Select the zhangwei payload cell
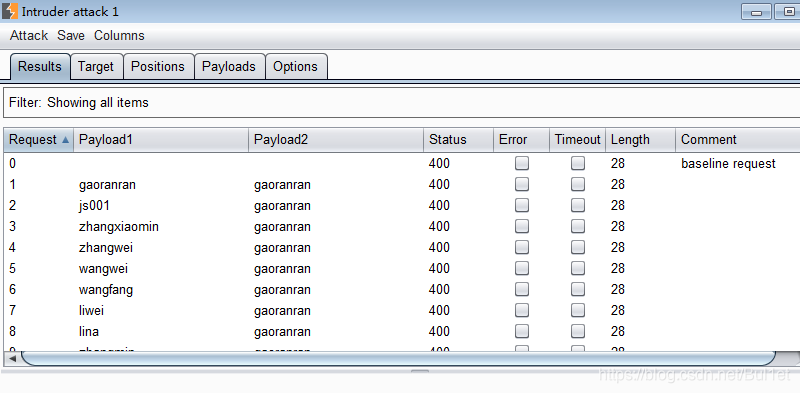The width and height of the screenshot is (800, 393). (106, 248)
